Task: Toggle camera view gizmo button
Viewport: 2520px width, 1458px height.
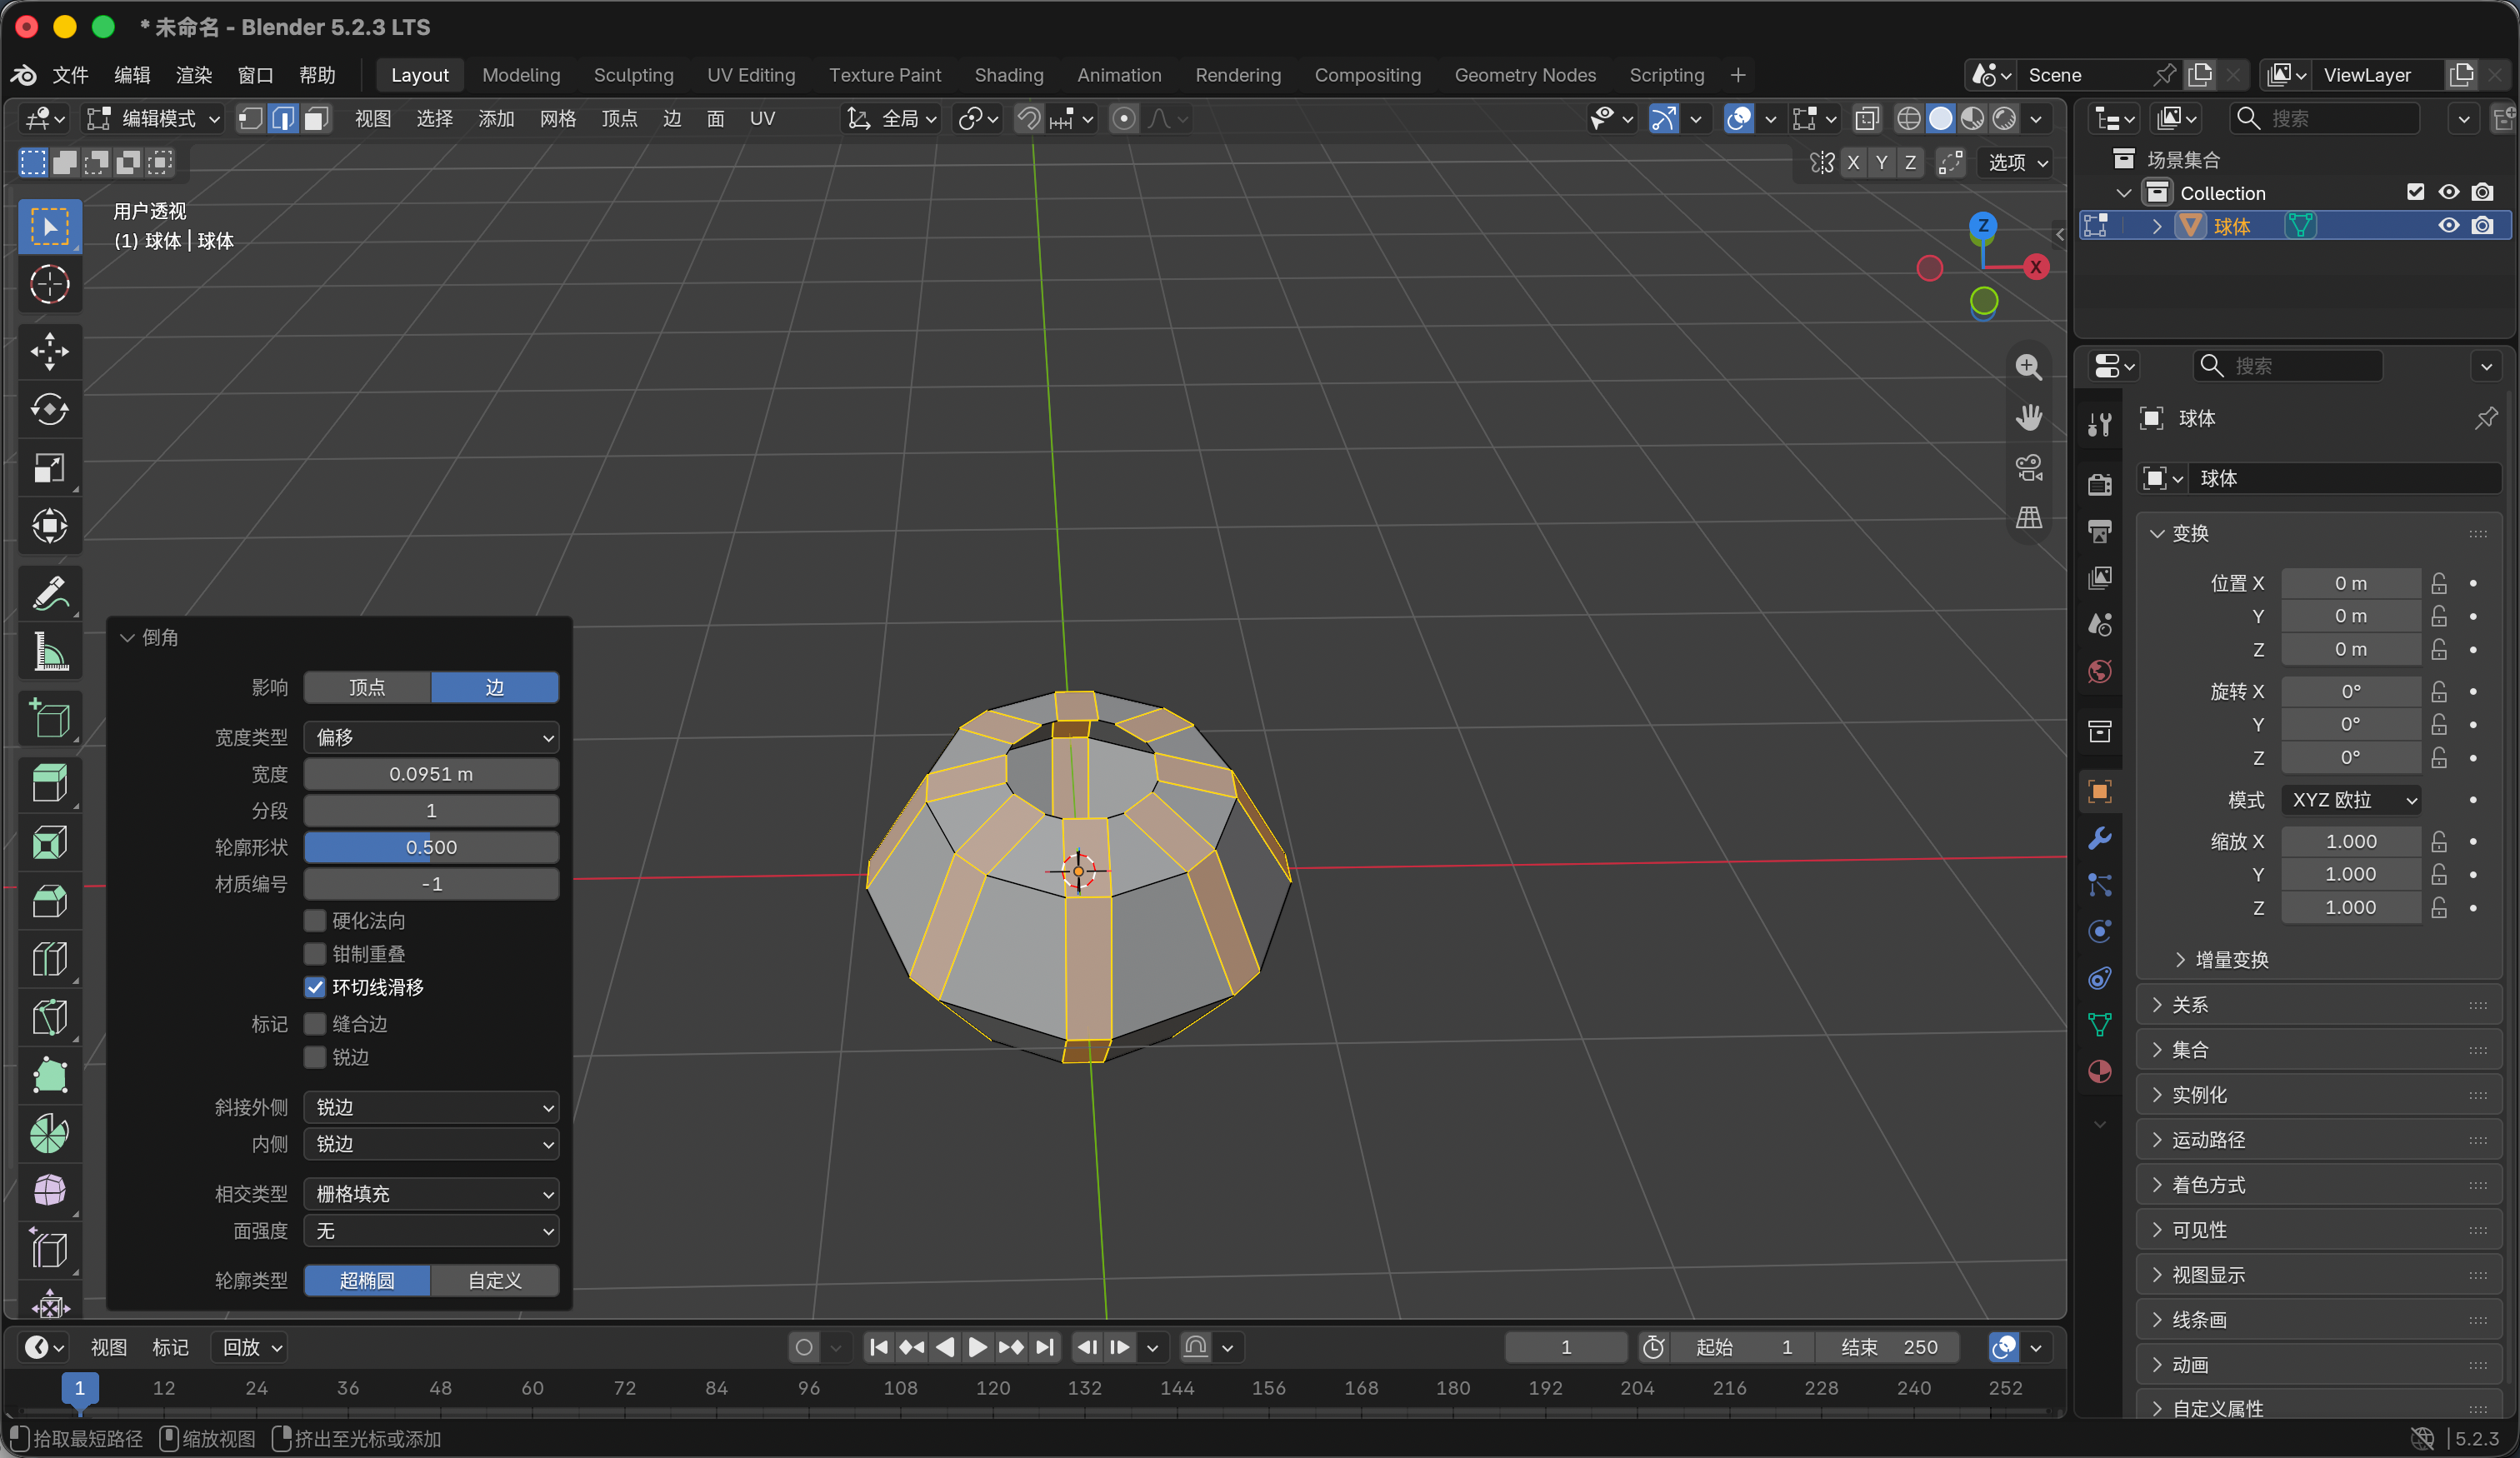Action: pyautogui.click(x=2028, y=467)
